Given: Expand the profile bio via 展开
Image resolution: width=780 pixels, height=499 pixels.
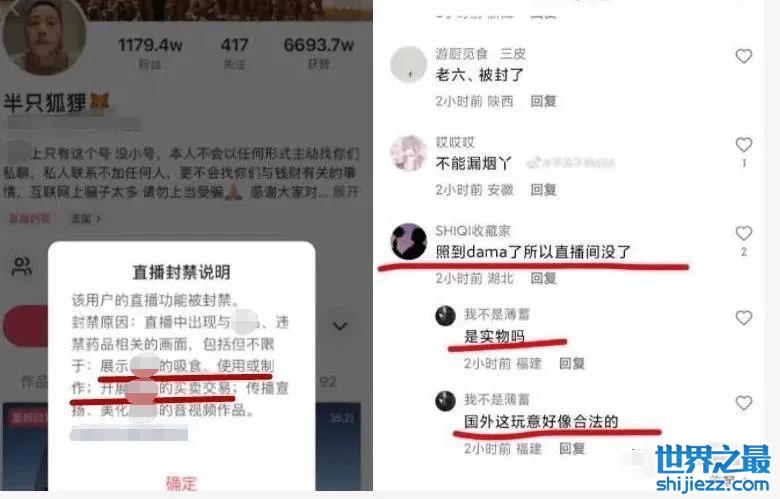Looking at the screenshot, I should point(346,192).
